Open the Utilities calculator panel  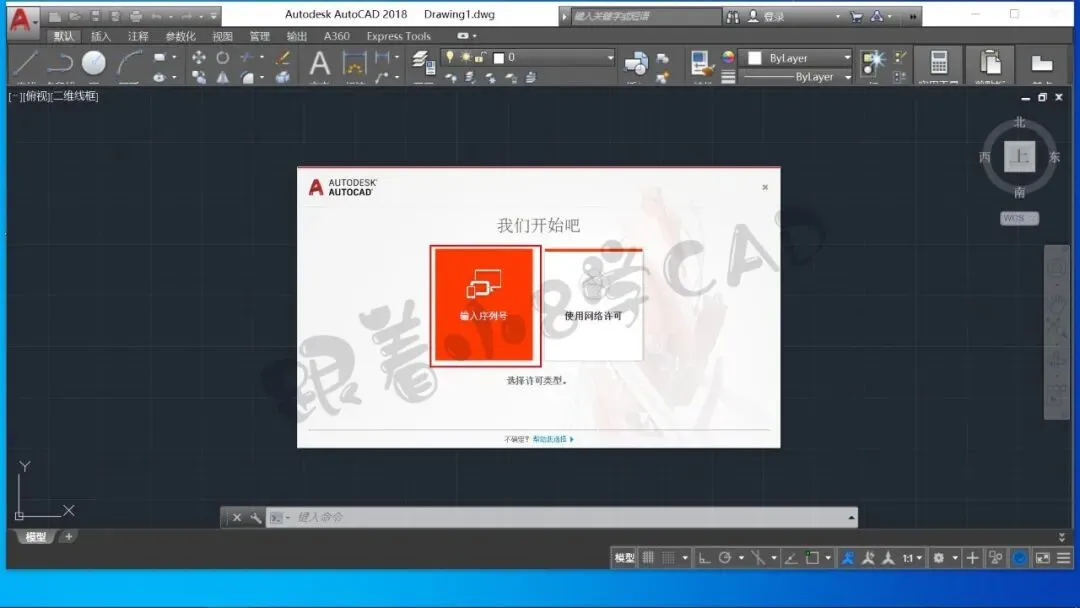pyautogui.click(x=938, y=63)
